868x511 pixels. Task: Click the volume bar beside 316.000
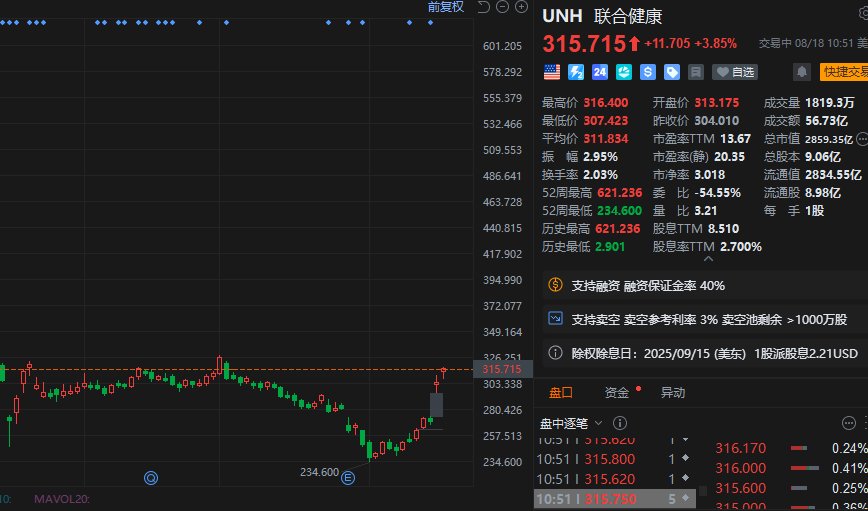pyautogui.click(x=804, y=468)
